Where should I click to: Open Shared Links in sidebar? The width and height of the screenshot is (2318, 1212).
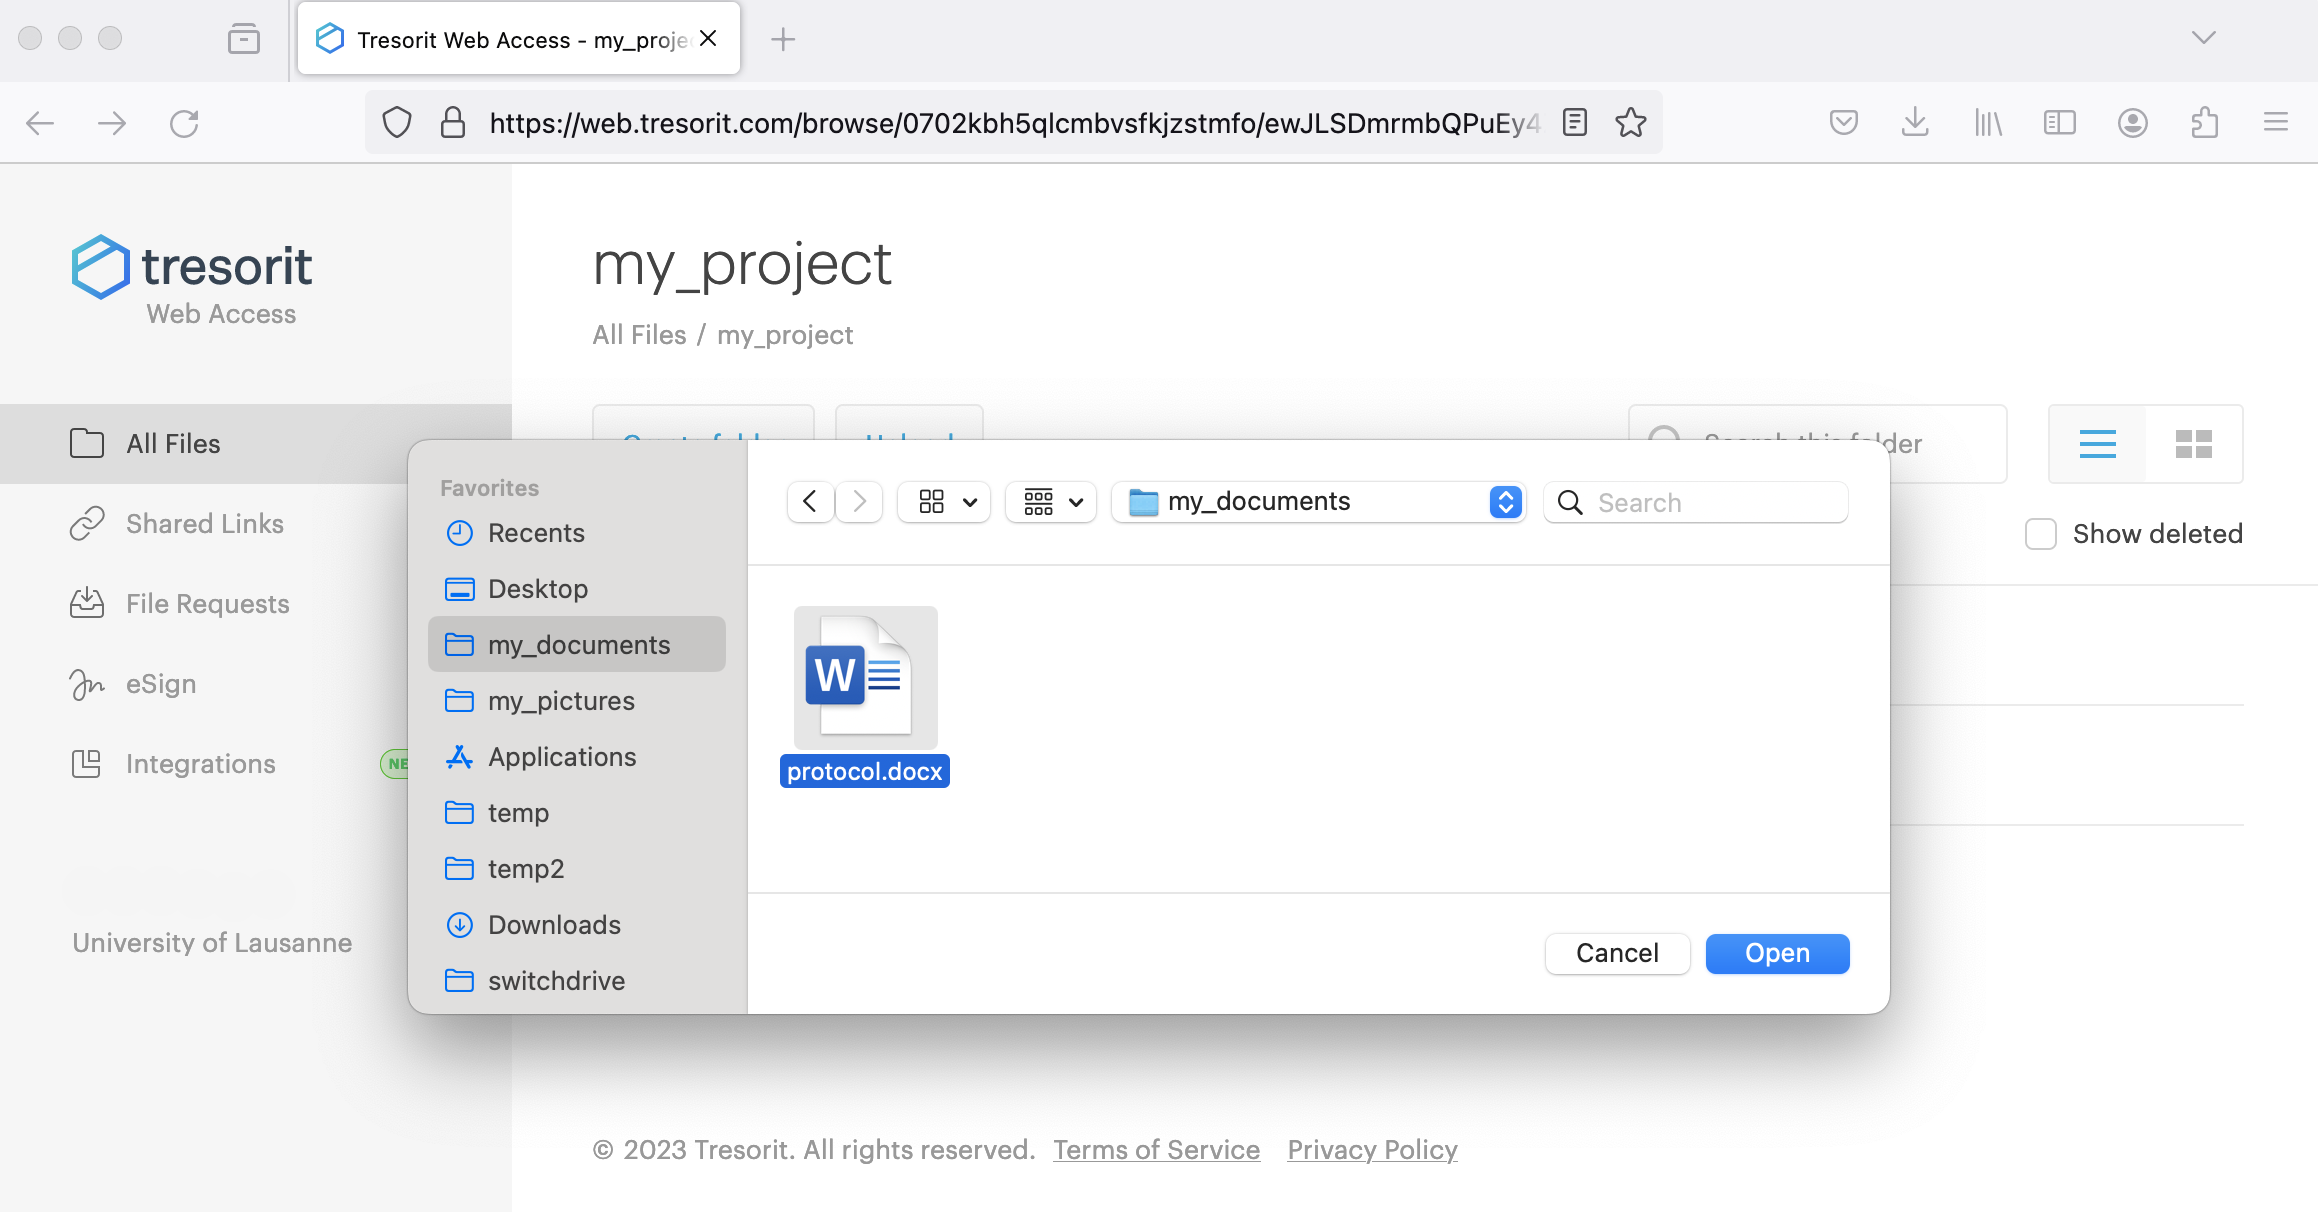(x=204, y=524)
